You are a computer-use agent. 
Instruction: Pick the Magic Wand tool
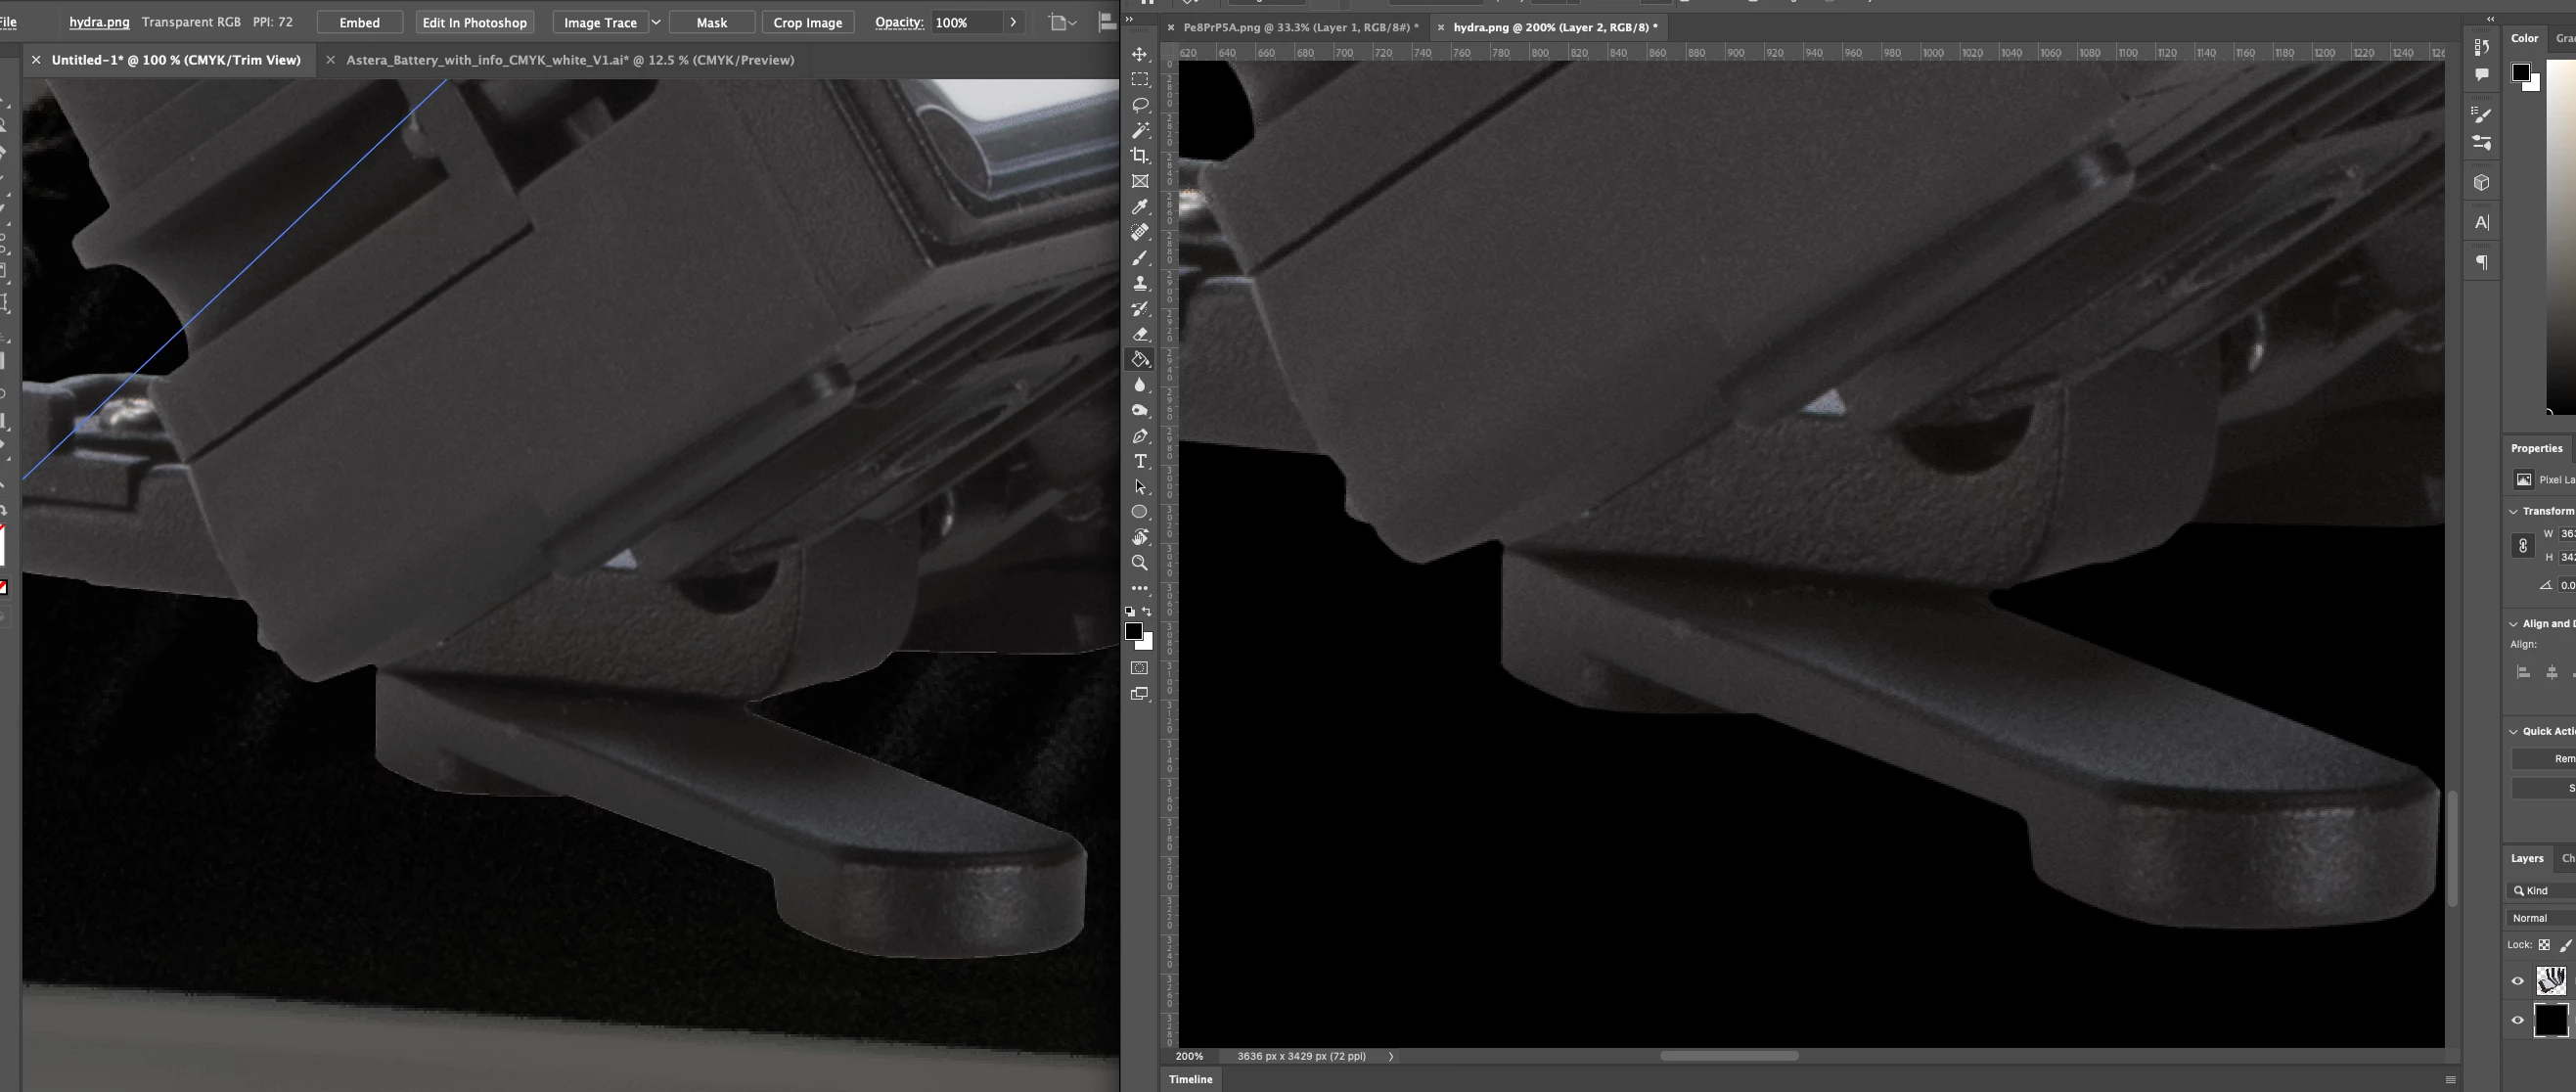1139,130
